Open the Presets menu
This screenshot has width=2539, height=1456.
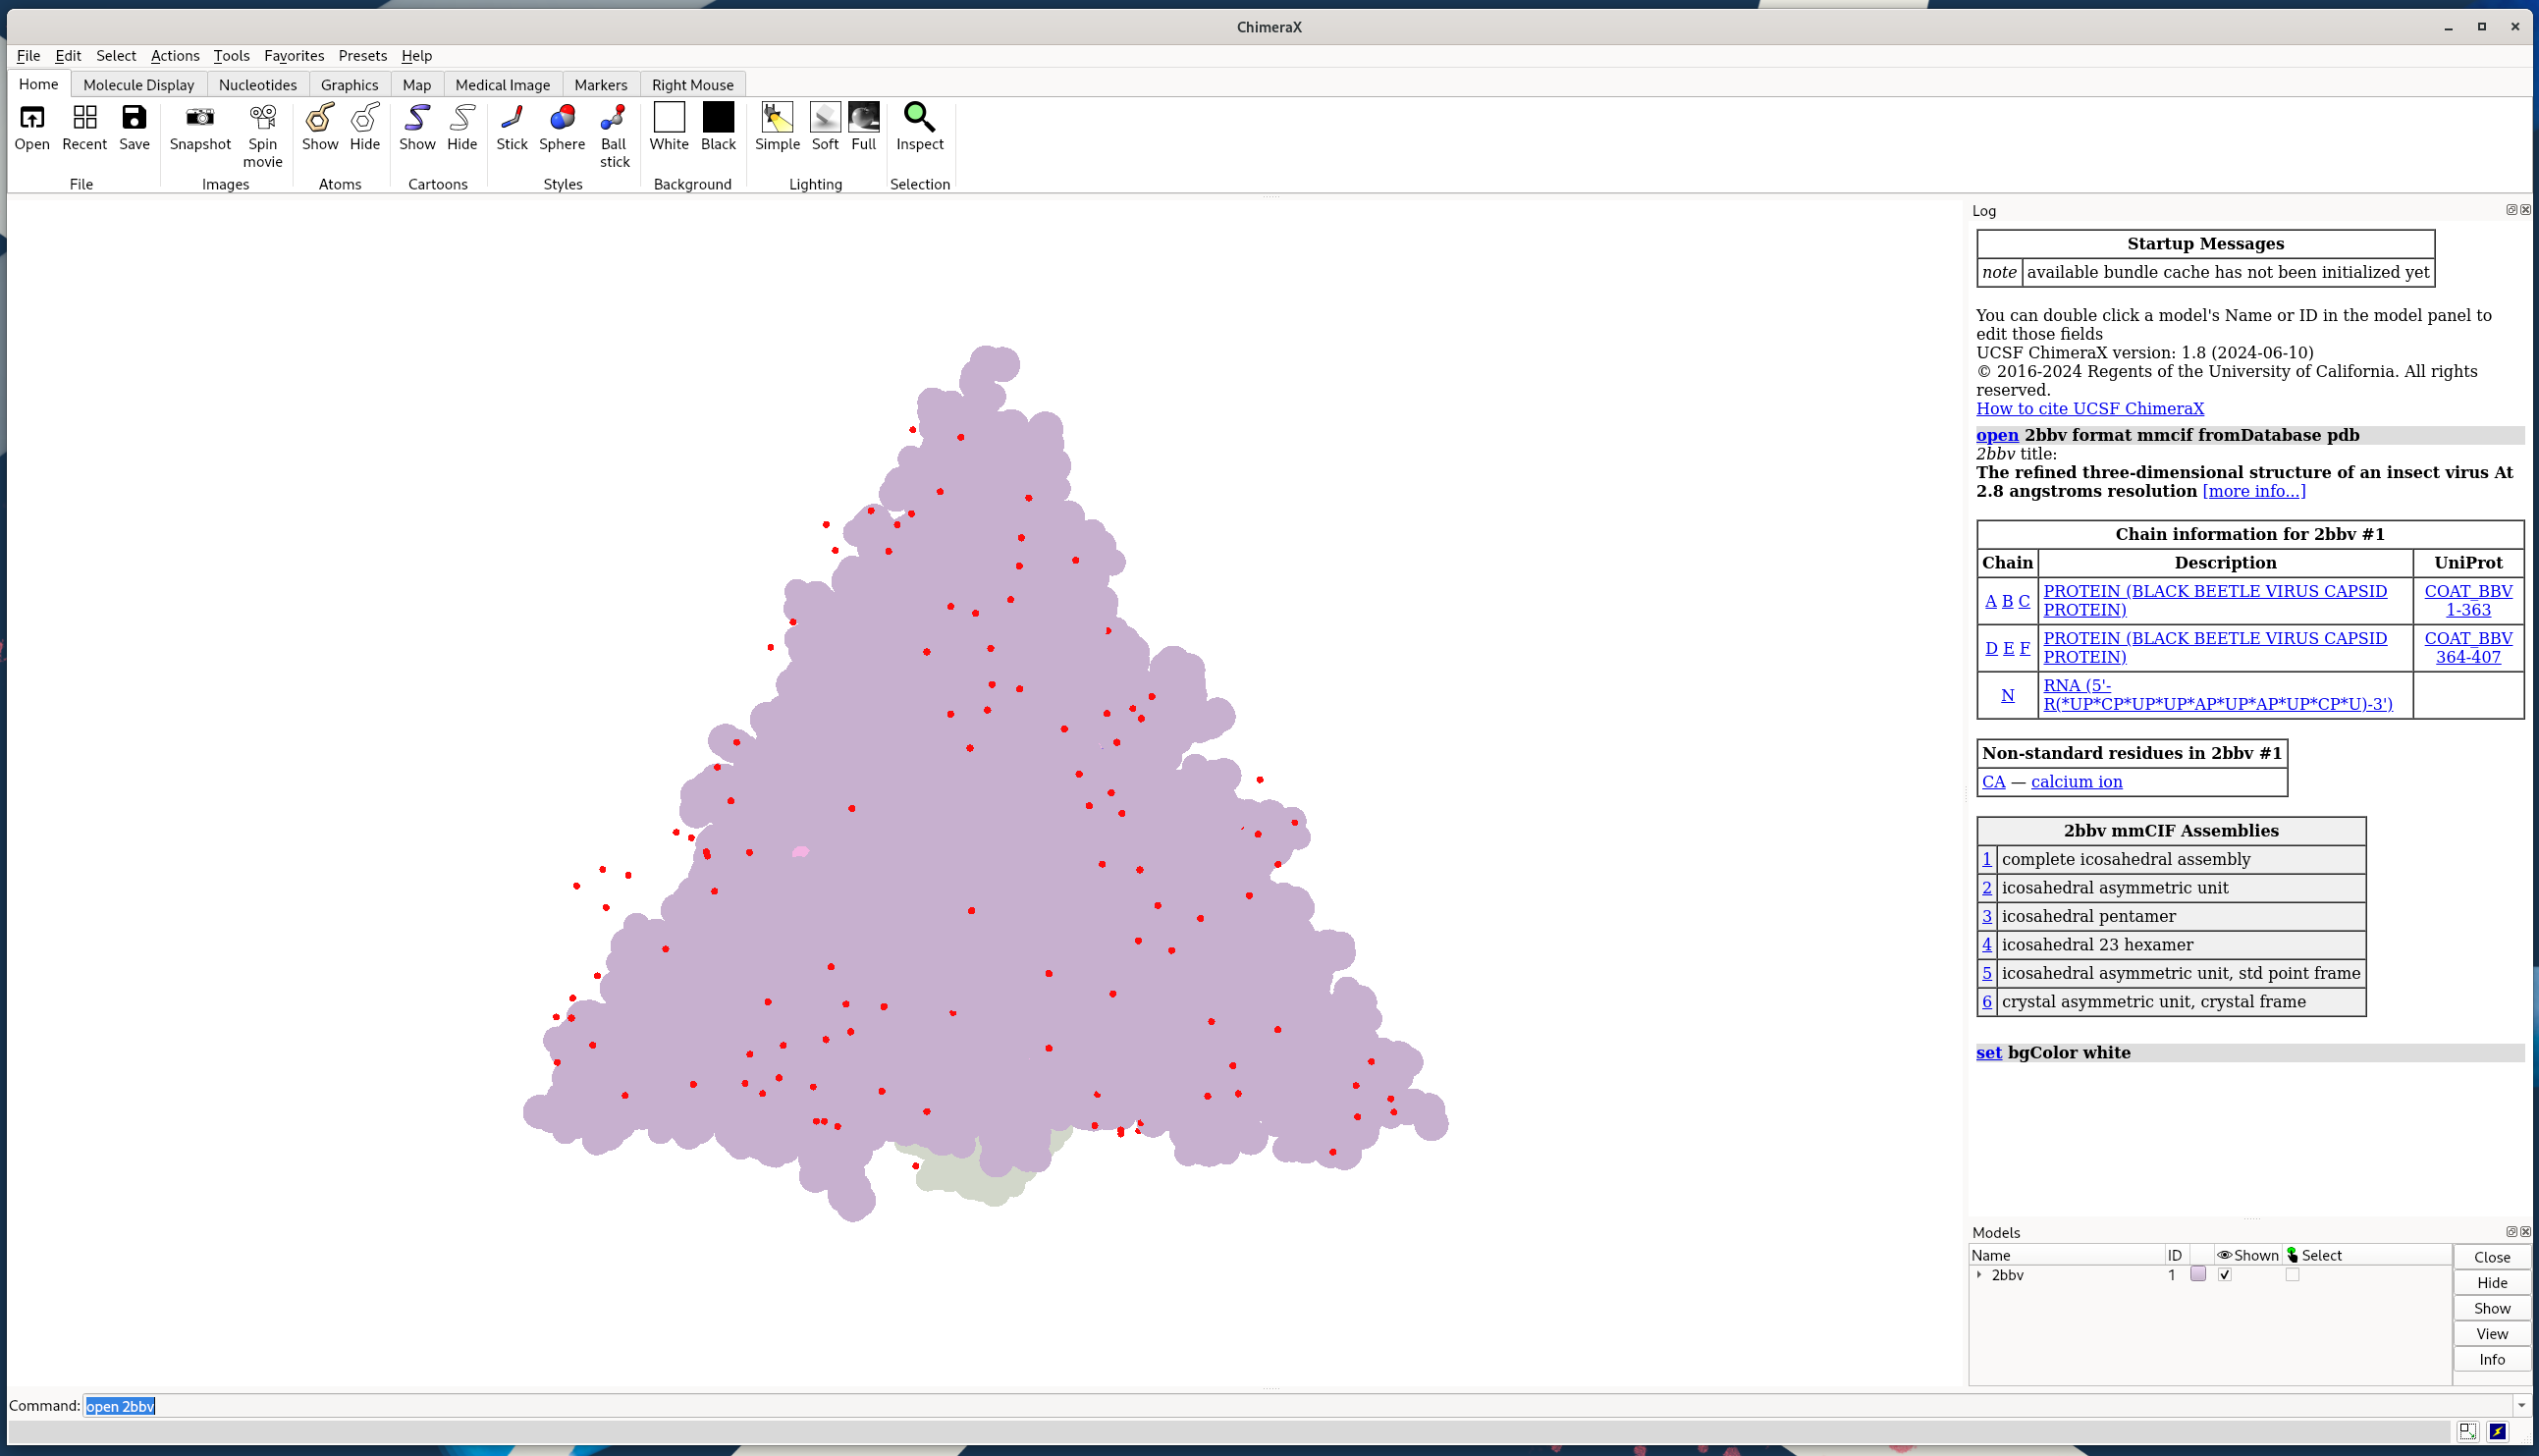coord(362,56)
